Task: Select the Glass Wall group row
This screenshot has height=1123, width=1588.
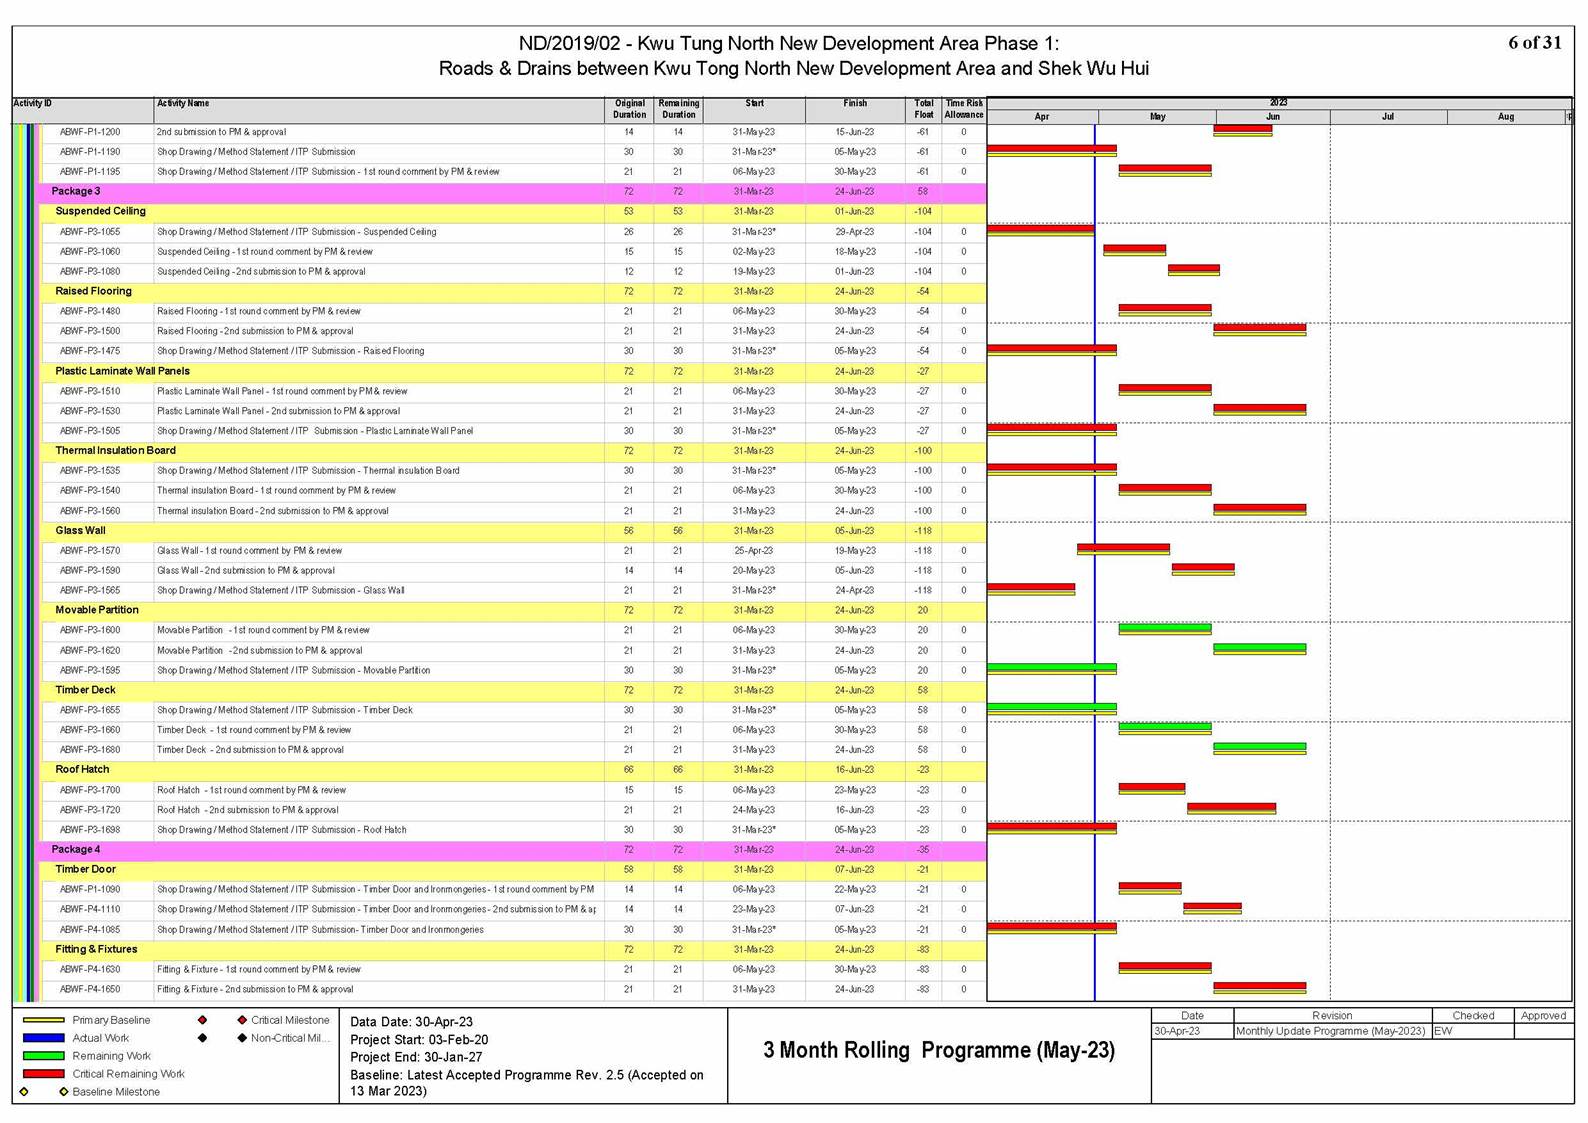Action: [x=514, y=530]
